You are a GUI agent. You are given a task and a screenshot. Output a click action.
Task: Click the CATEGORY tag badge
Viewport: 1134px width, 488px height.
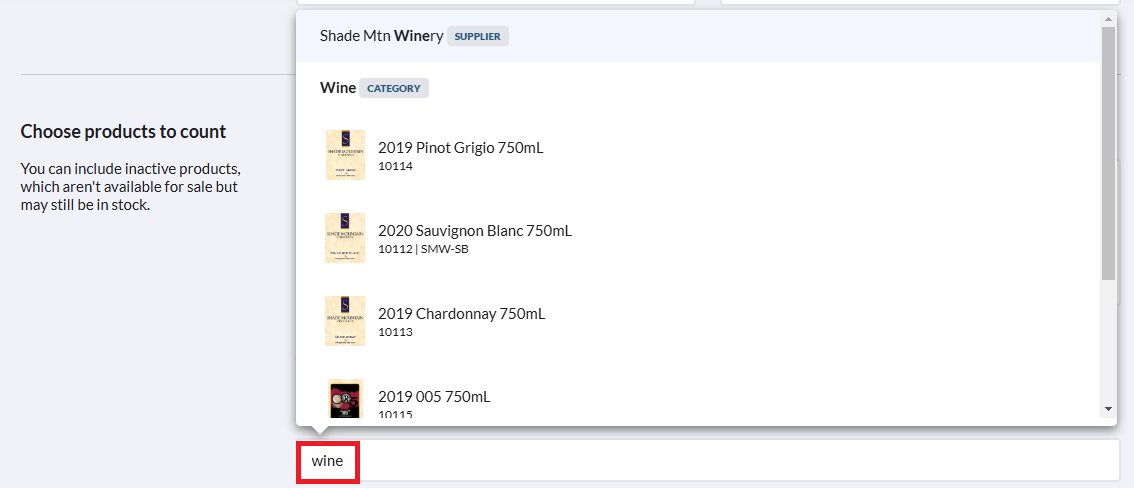click(393, 88)
